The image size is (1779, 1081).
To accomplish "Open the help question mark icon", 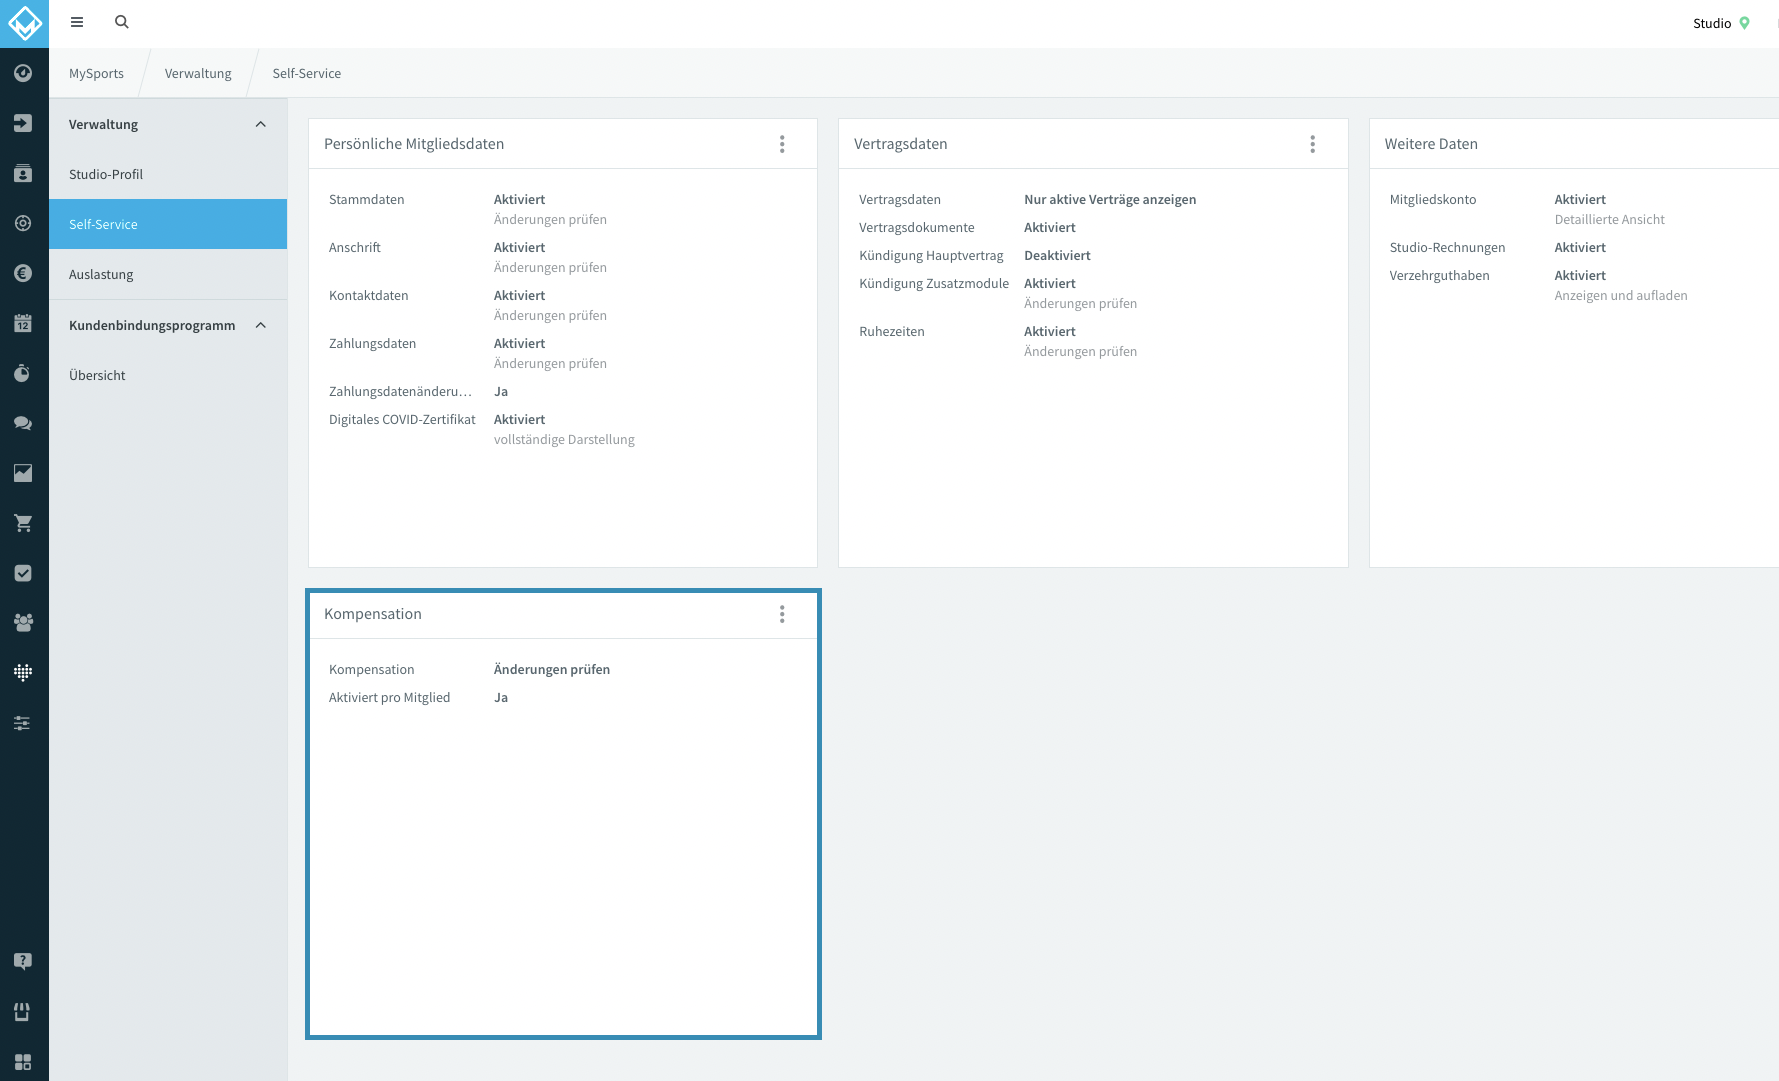I will (23, 961).
